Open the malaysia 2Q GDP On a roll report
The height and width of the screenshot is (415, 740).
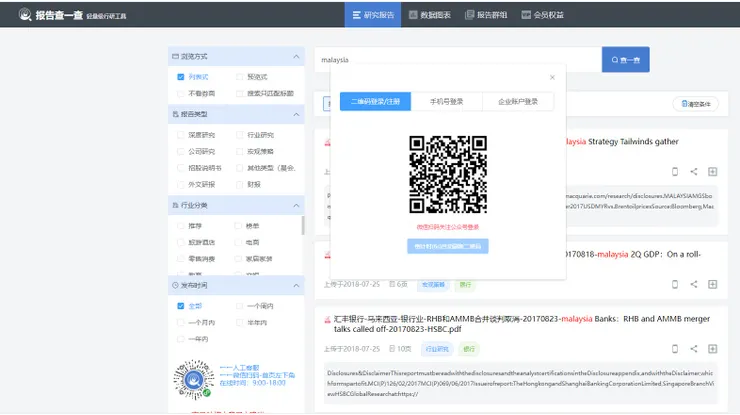(633, 254)
